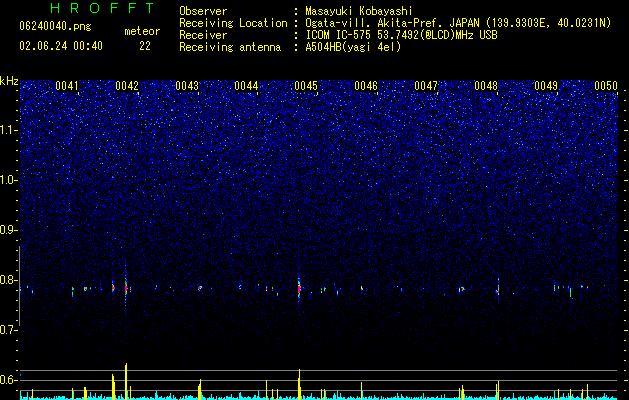Click the meteor echo near 0048
The image size is (629, 400).
498,289
